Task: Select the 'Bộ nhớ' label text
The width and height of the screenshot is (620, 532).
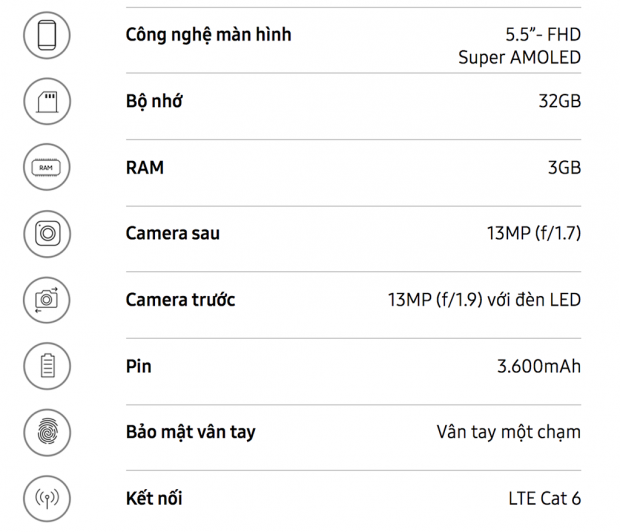Action: pyautogui.click(x=154, y=101)
